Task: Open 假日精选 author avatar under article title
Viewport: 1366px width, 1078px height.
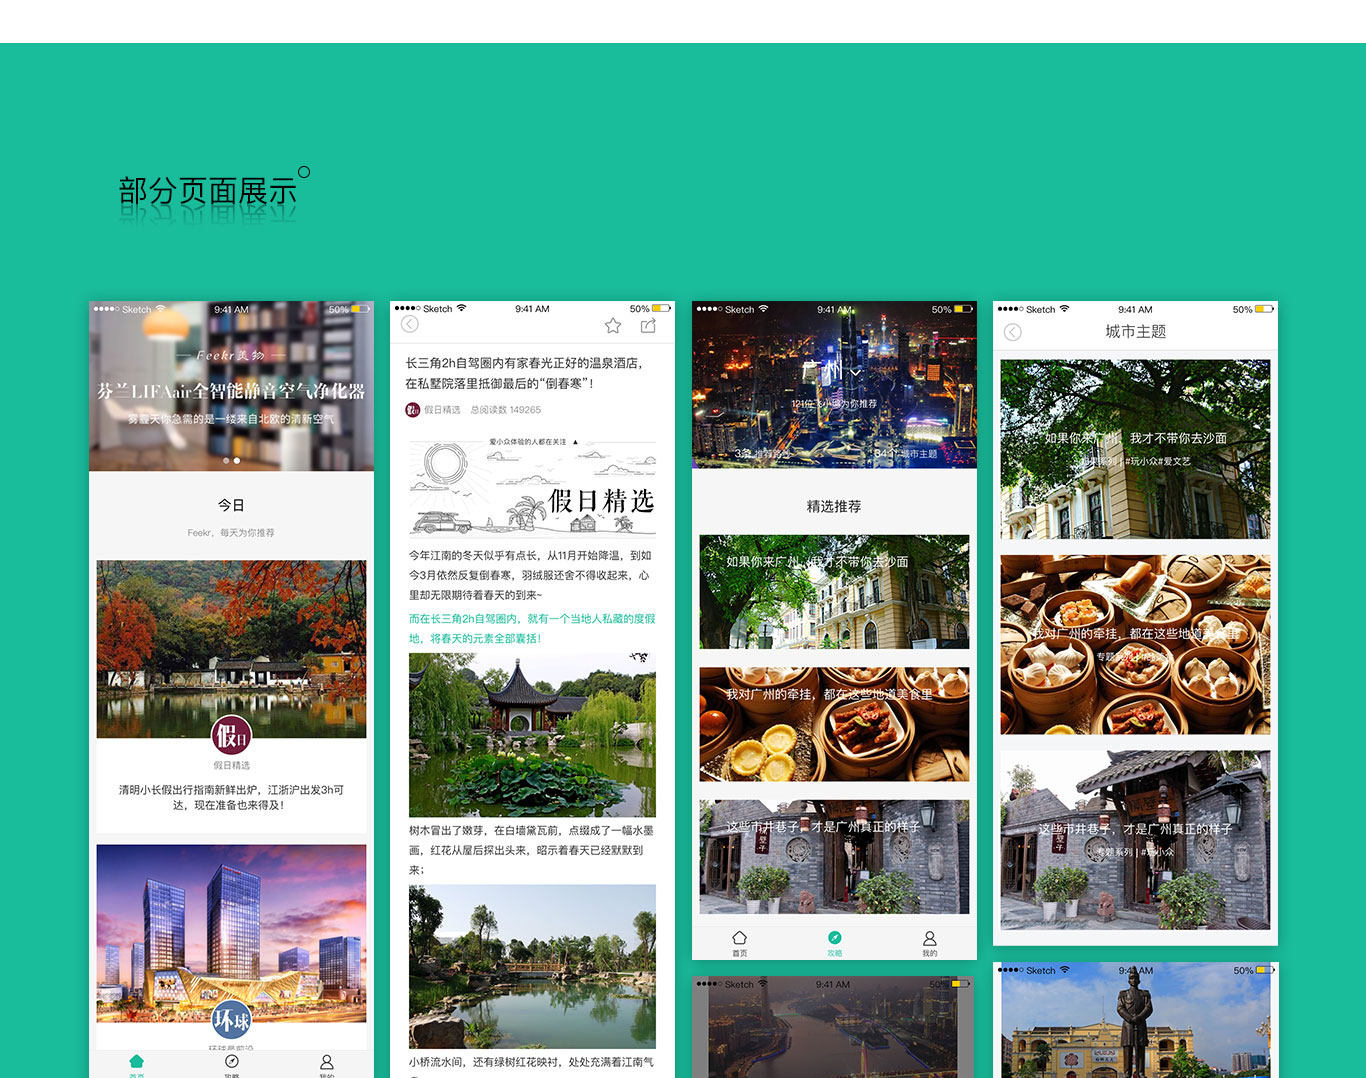Action: point(413,410)
